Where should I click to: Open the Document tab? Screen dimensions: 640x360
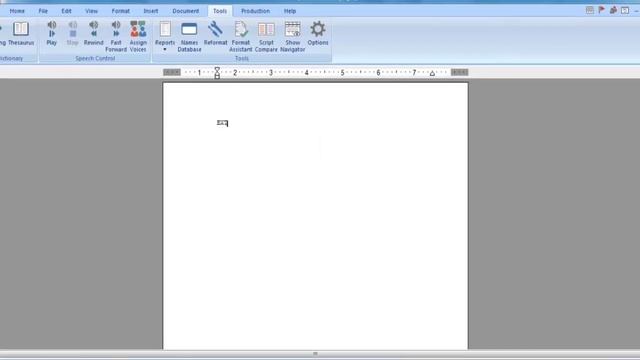(x=186, y=11)
